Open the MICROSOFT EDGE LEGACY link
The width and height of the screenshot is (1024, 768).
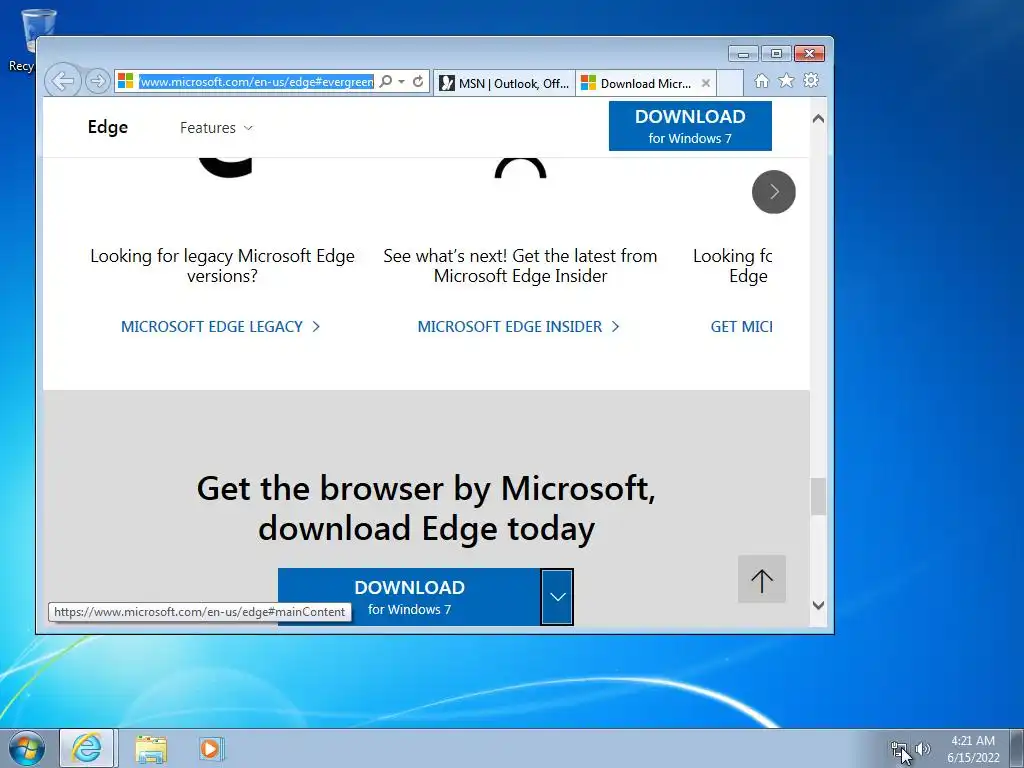pos(220,327)
